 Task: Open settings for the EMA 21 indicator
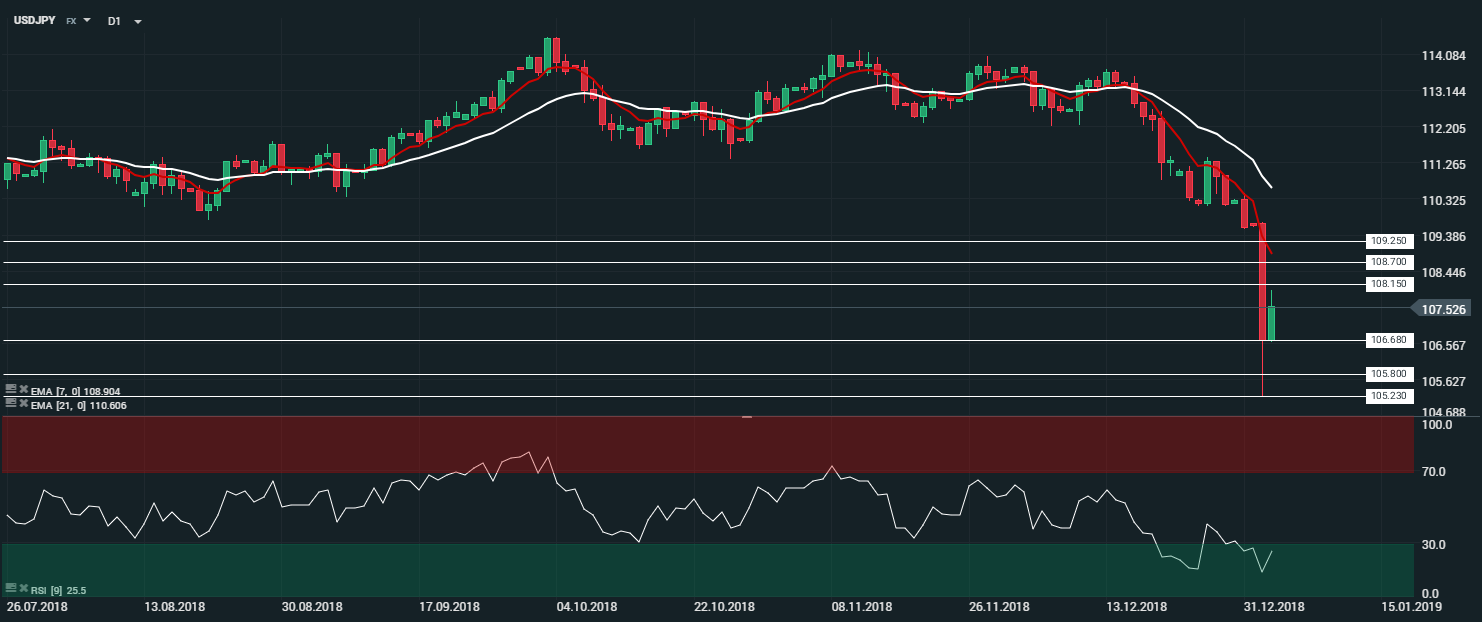(10, 404)
